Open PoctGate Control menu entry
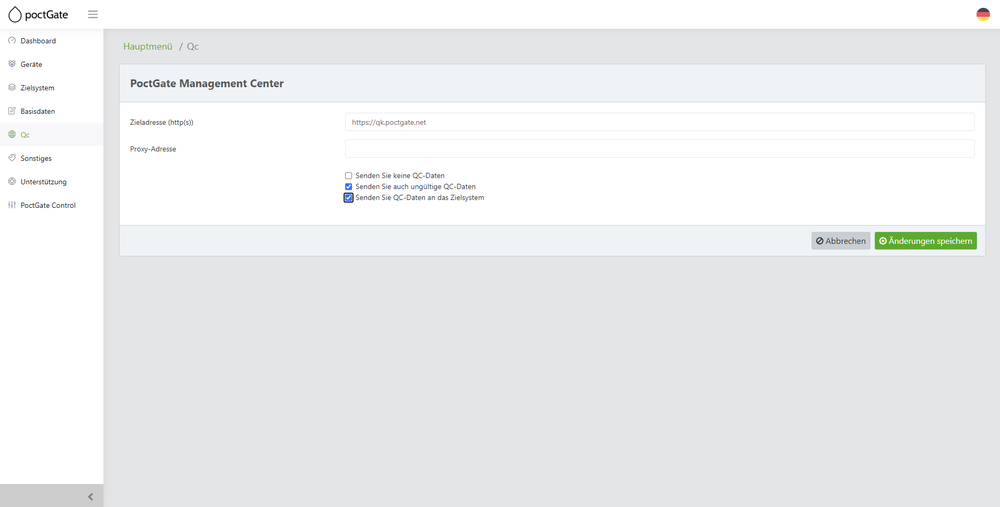1000x507 pixels. tap(52, 205)
